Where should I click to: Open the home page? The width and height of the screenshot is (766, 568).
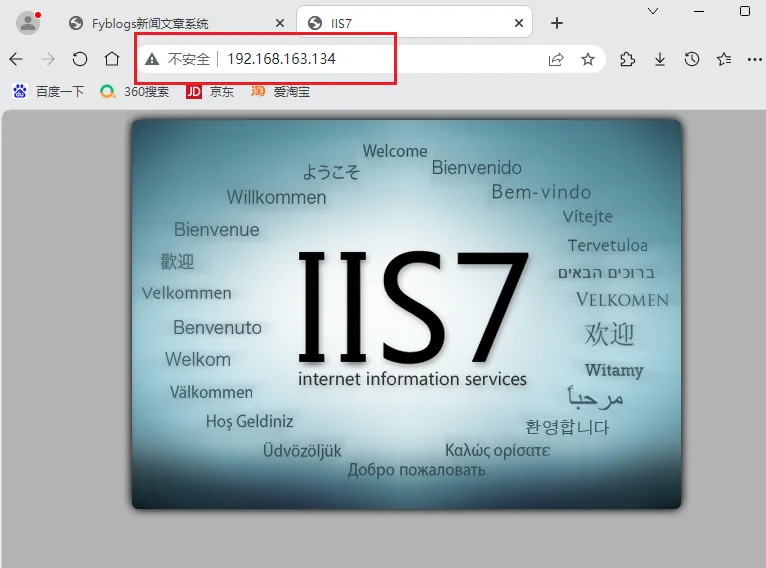pos(112,59)
